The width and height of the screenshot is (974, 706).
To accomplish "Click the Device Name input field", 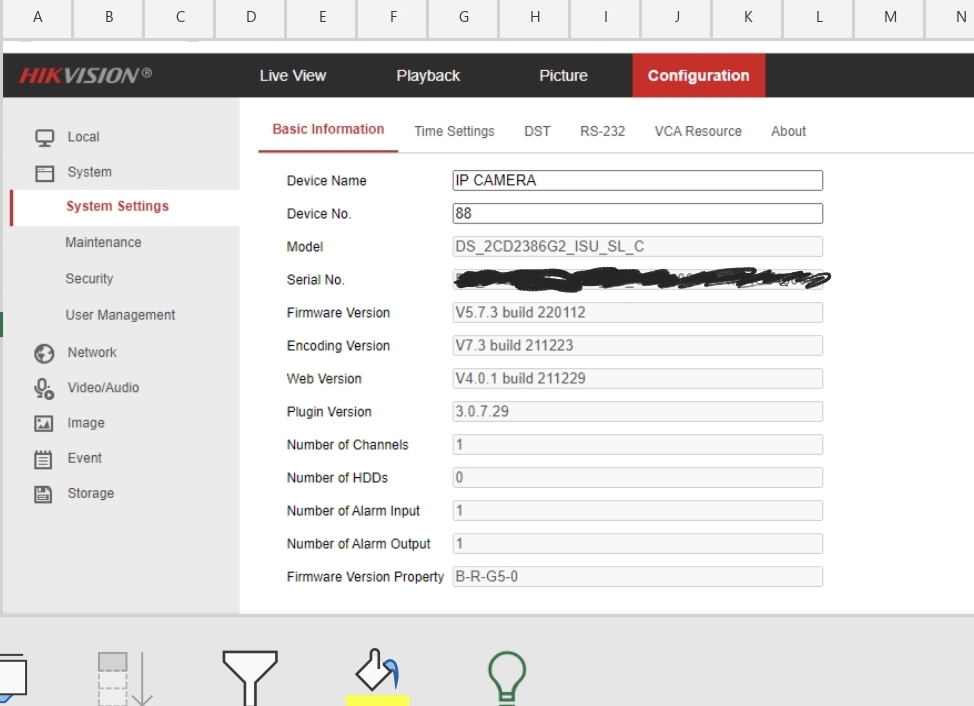I will coord(637,181).
